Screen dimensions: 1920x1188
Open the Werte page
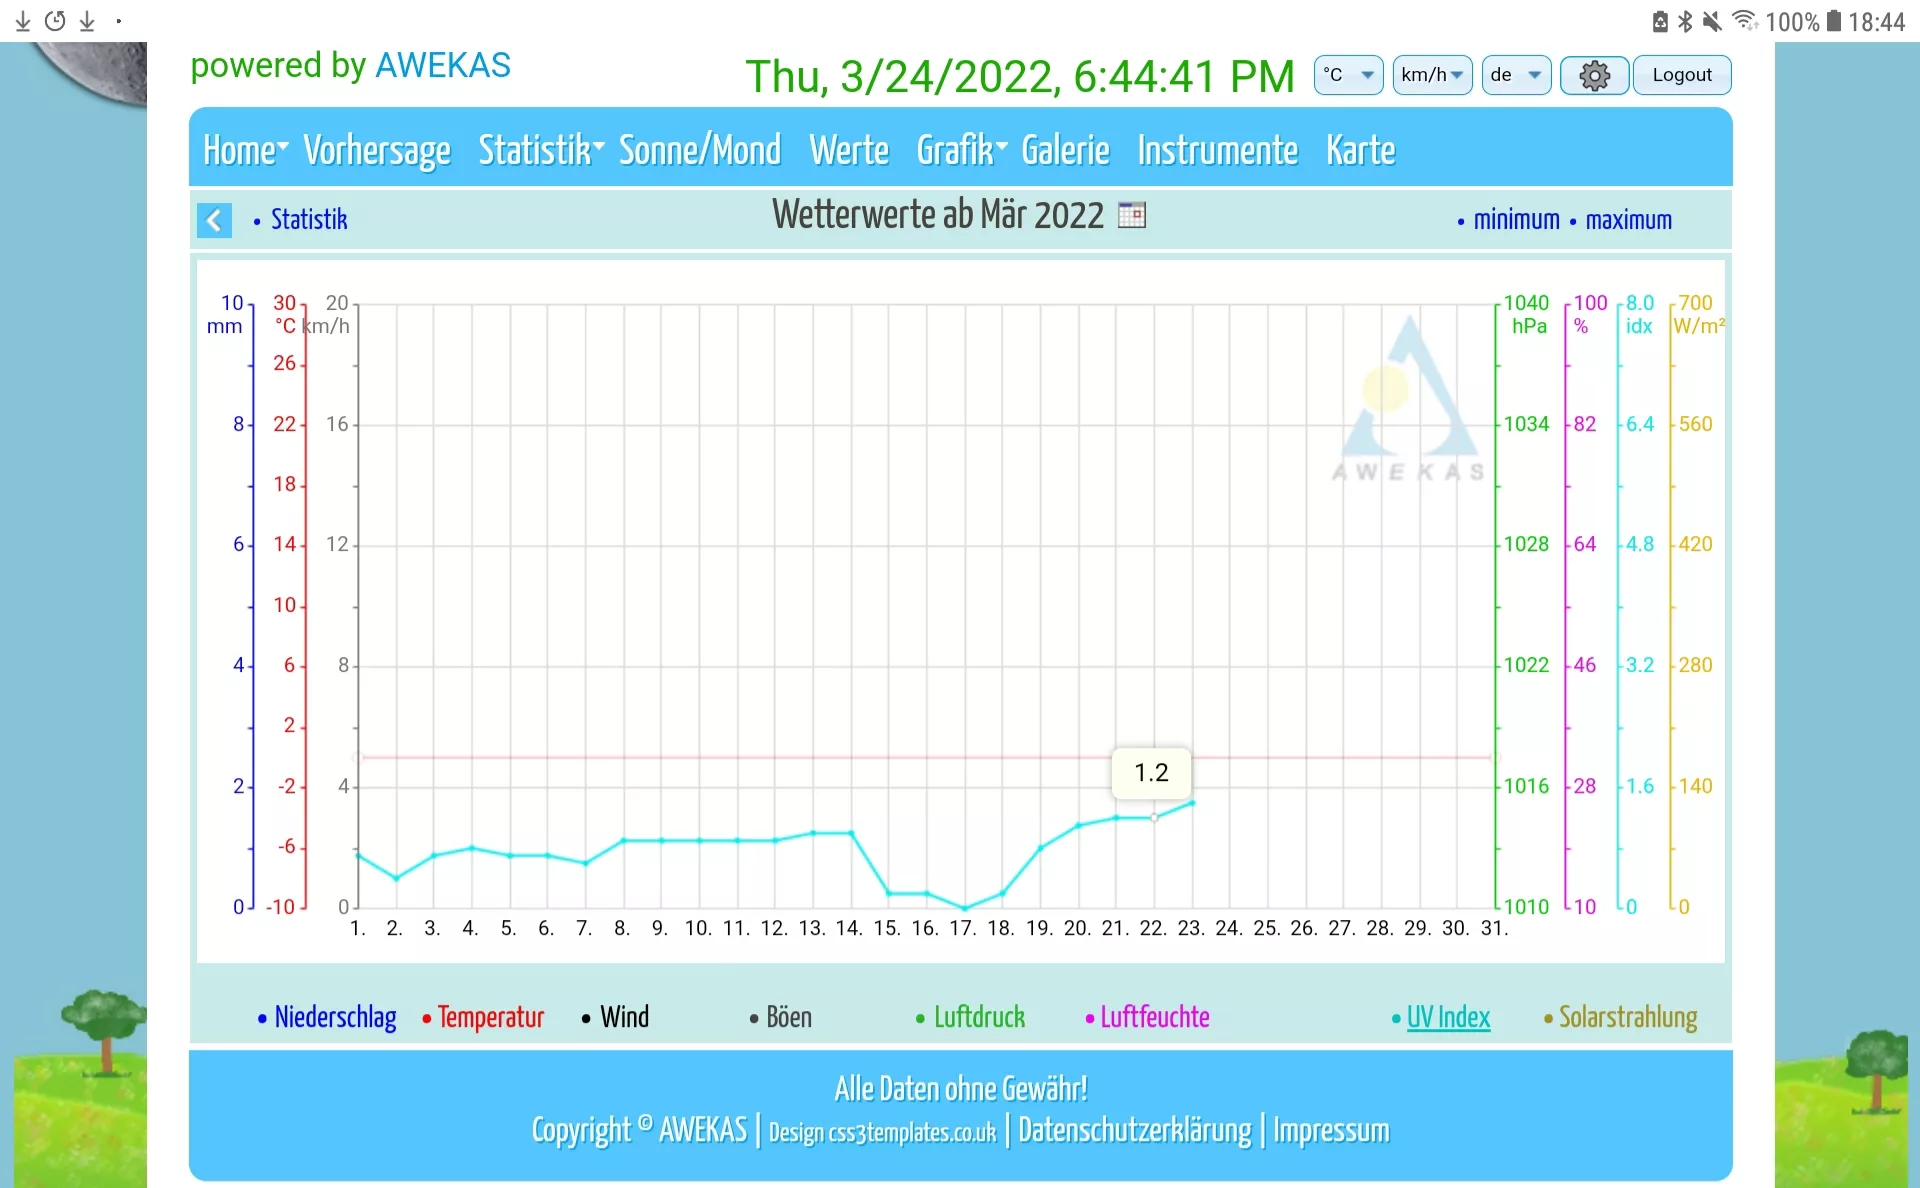coord(849,150)
